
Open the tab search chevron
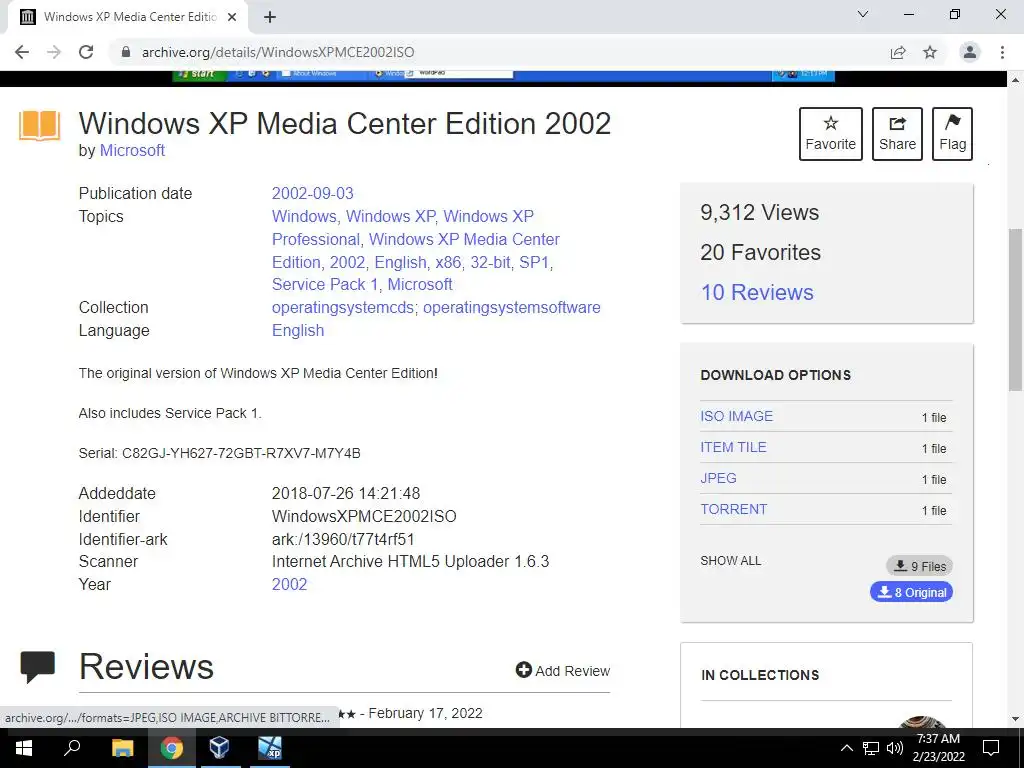pos(863,14)
